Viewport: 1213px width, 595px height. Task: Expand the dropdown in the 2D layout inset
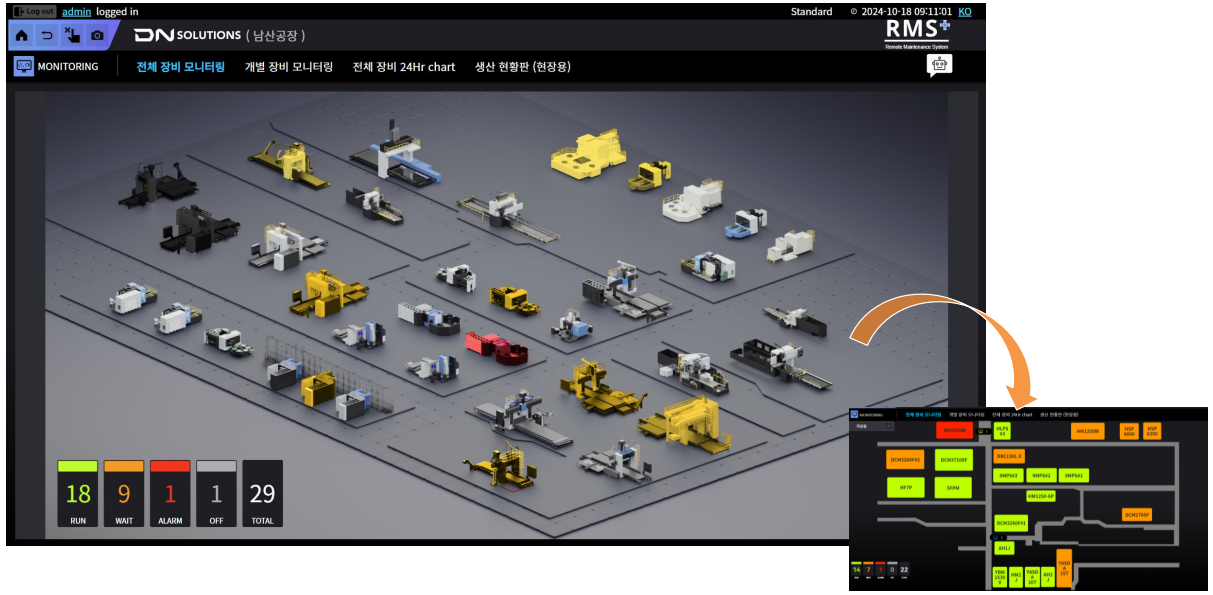tap(872, 426)
